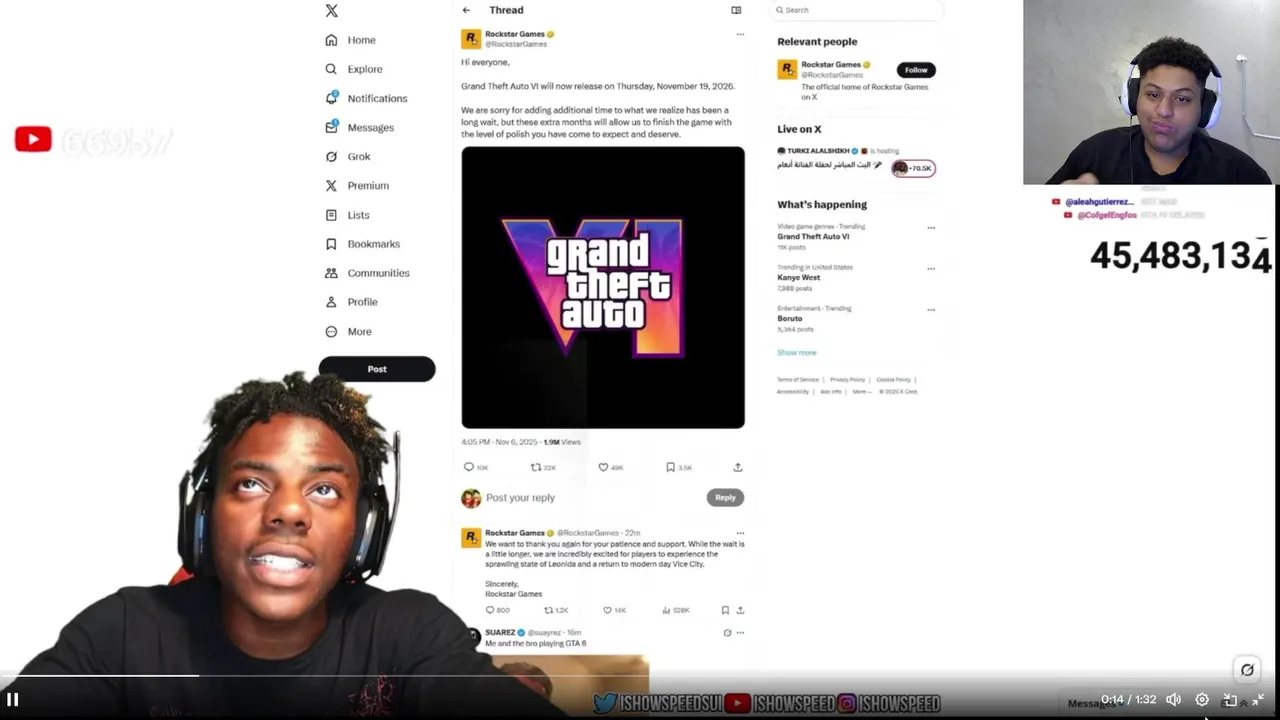The width and height of the screenshot is (1280, 720).
Task: Open video settings gear icon
Action: tap(1202, 700)
